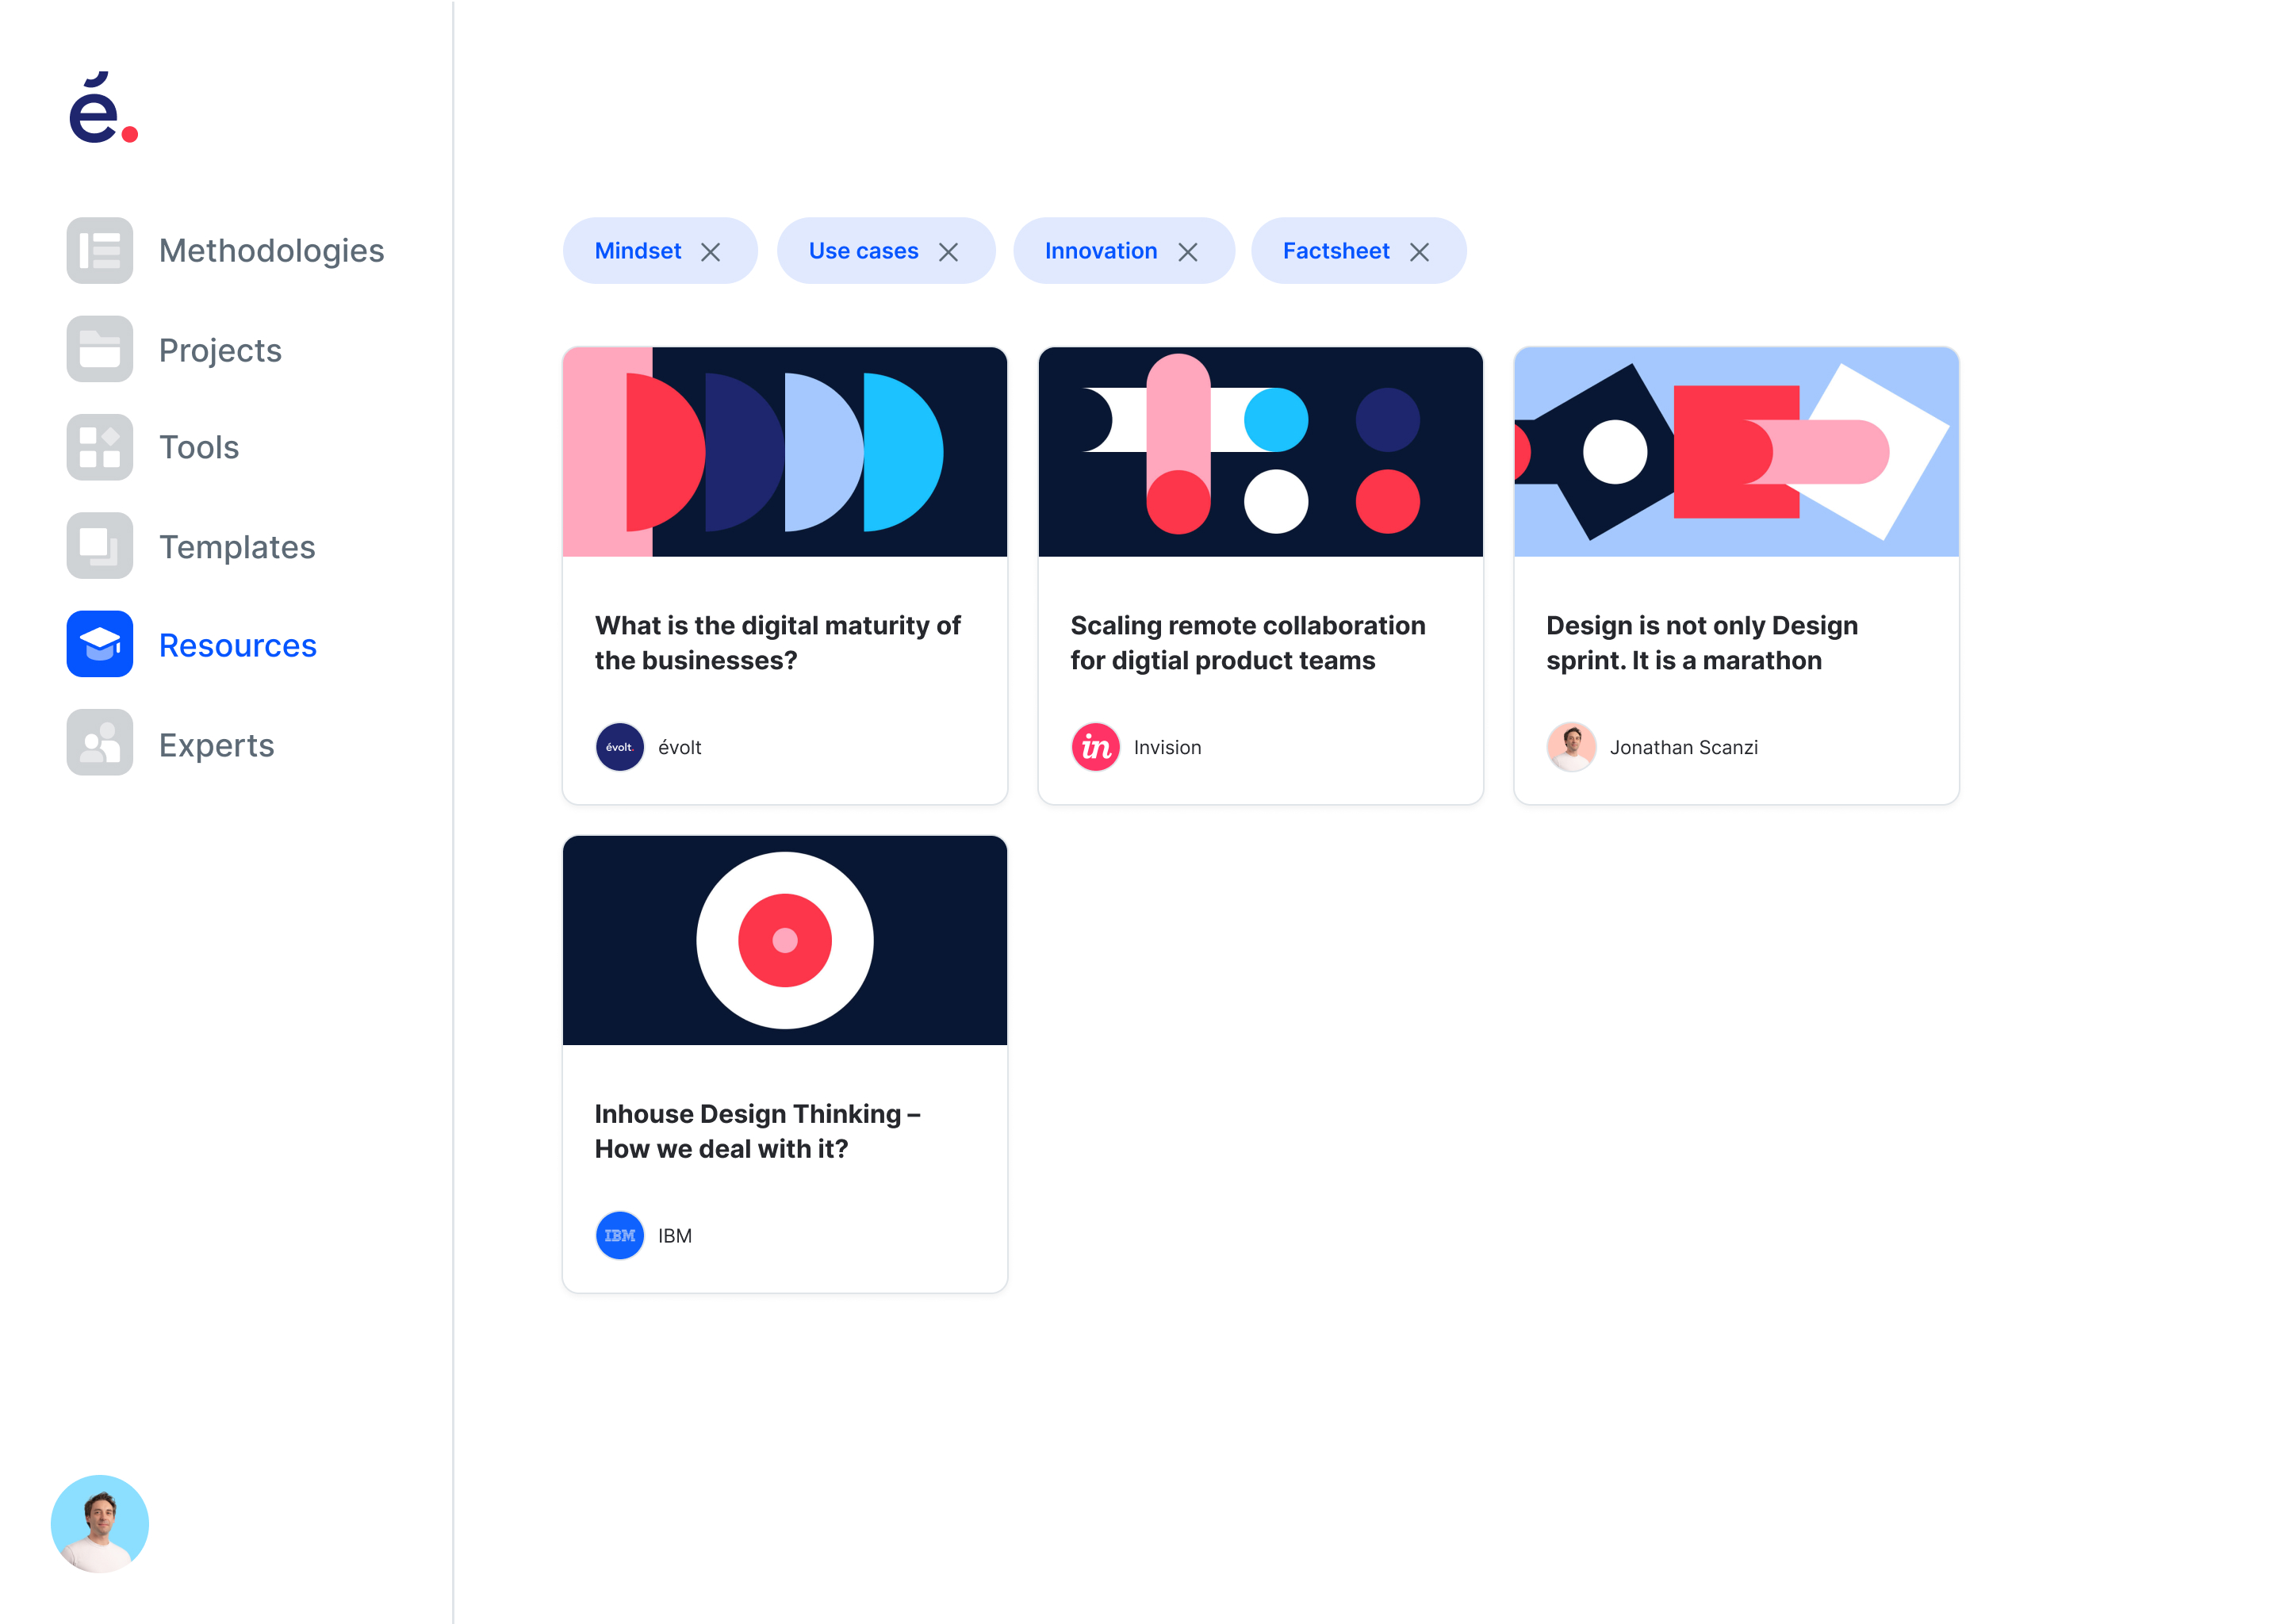Open the Scaling remote collaboration article title
The width and height of the screenshot is (2284, 1624).
point(1247,643)
